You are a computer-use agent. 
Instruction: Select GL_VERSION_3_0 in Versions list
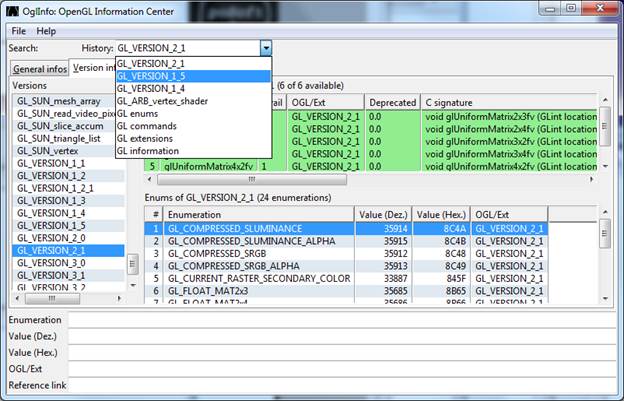coord(51,263)
